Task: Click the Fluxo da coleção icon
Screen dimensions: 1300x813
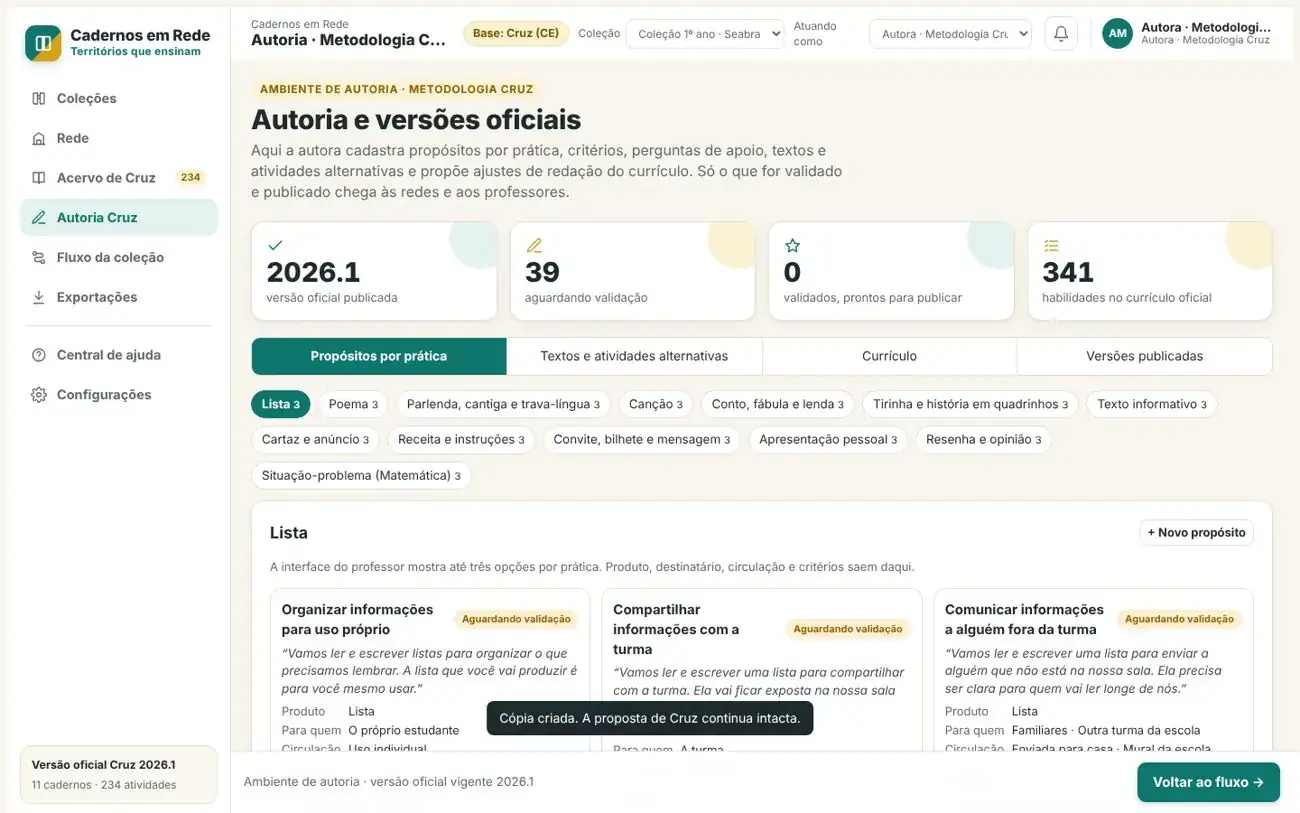Action: [x=39, y=257]
